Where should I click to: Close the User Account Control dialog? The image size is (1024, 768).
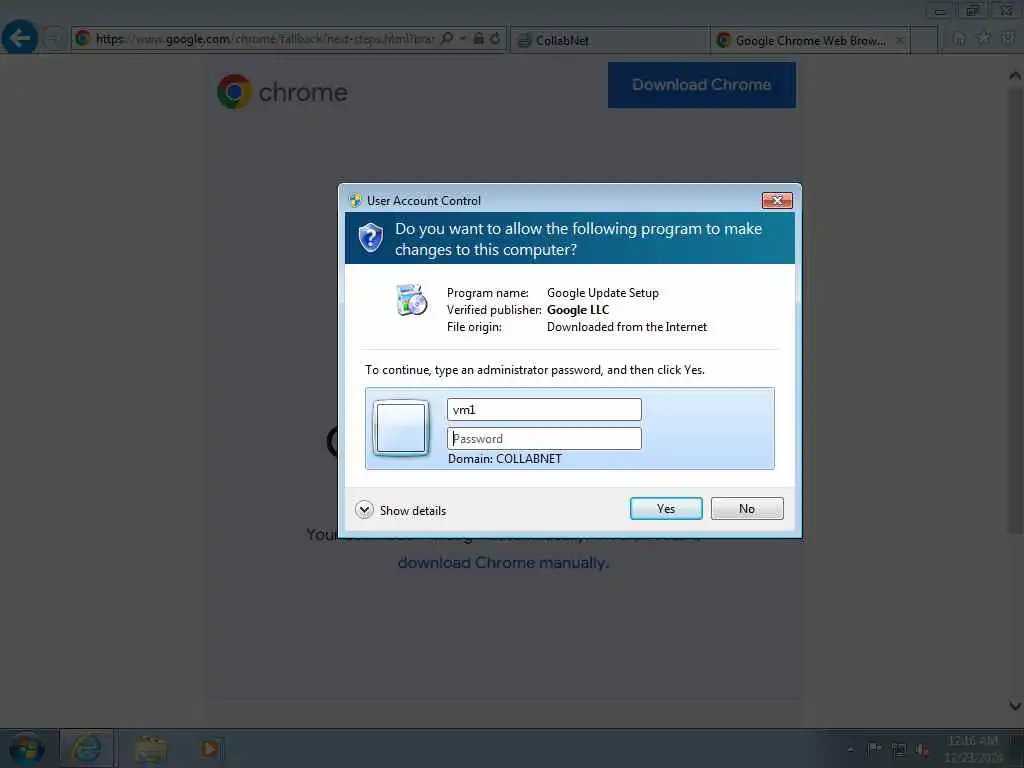(x=776, y=200)
